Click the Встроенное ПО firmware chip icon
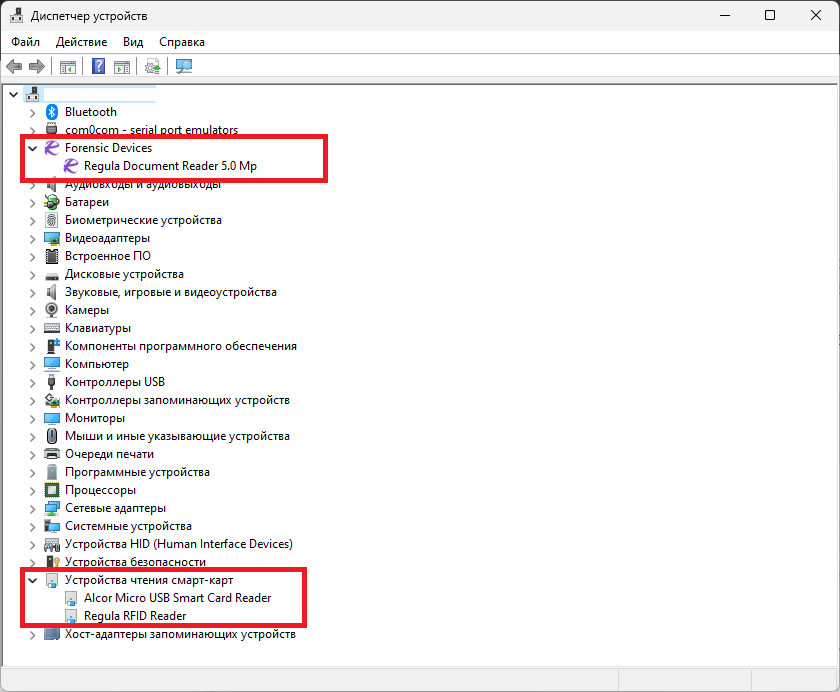Screen dimensions: 840x692 point(51,256)
